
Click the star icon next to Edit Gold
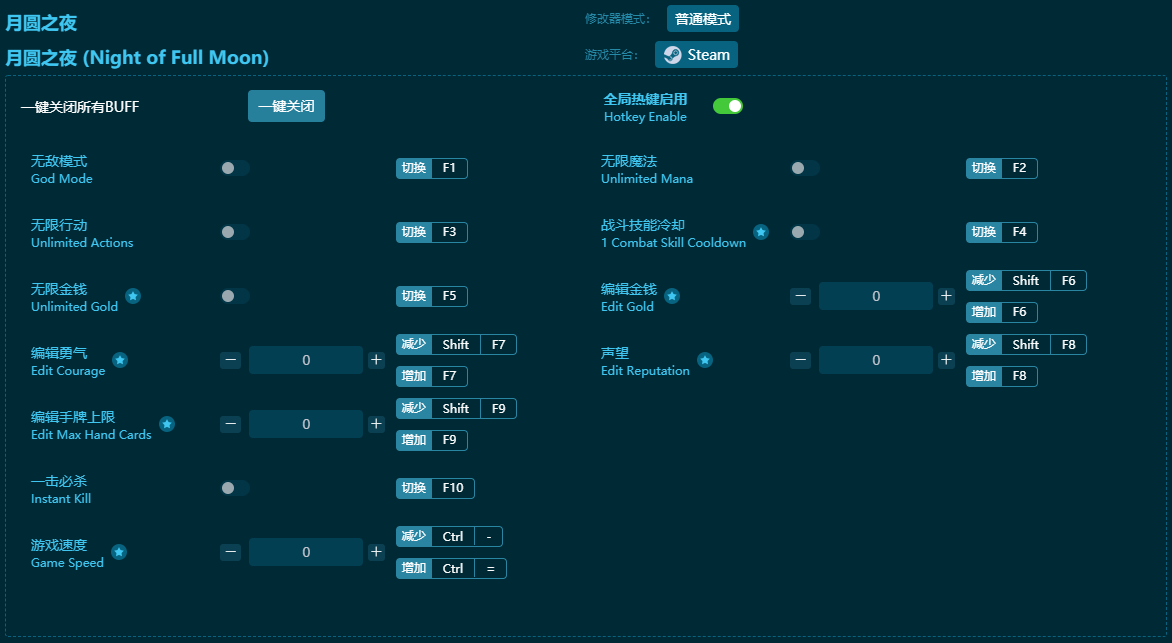(x=672, y=296)
